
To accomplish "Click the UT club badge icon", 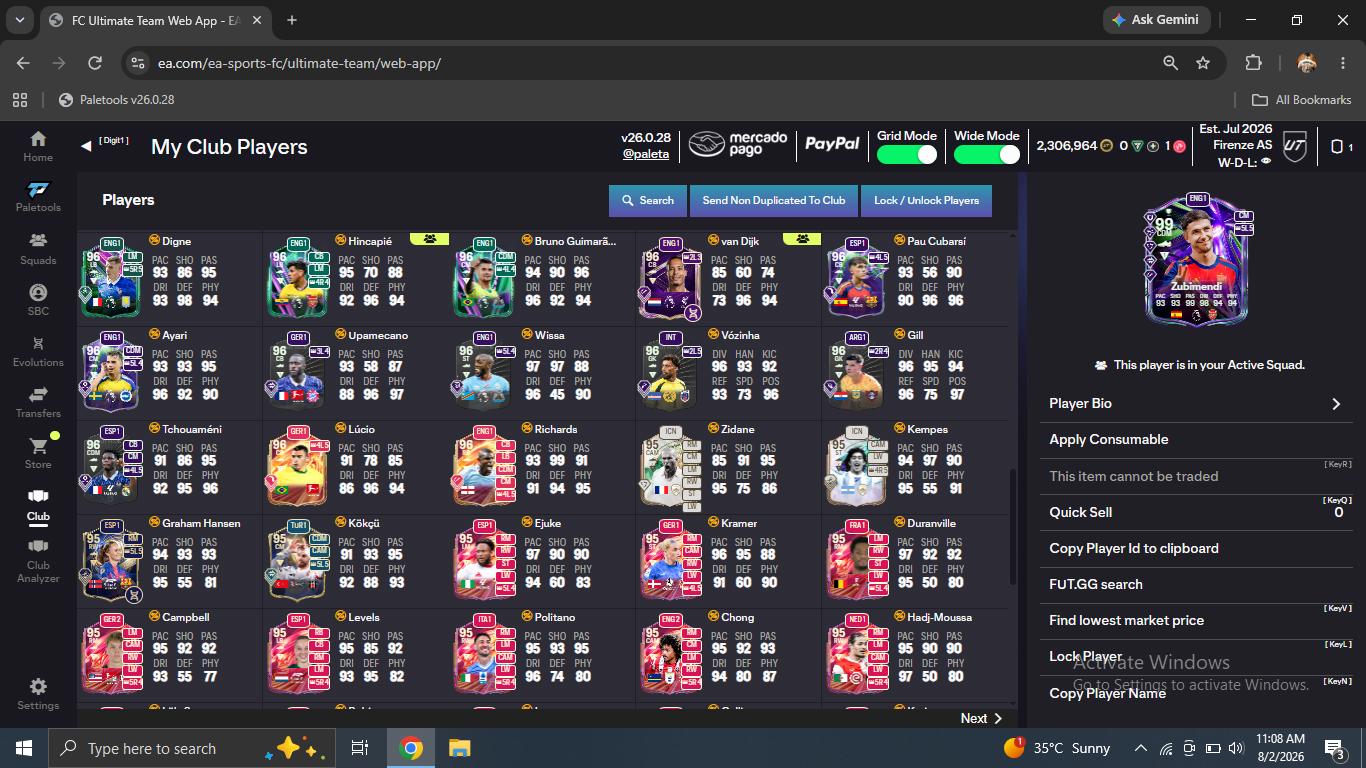I will tap(1295, 146).
